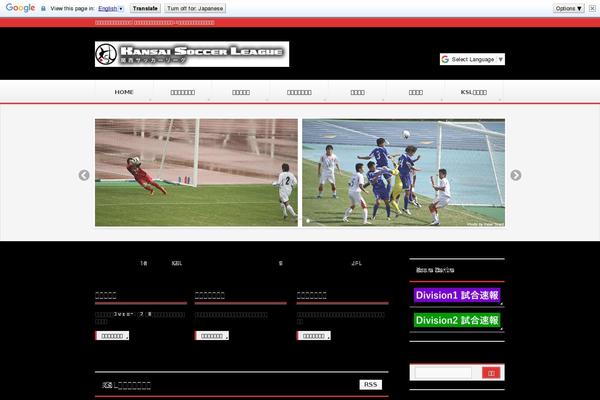Open the HOME menu item

coord(124,92)
